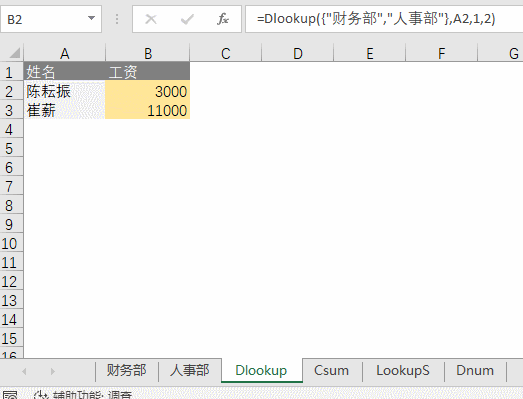Click the formula bar resize dots handle
Screen dimensions: 523x399
[117, 19]
